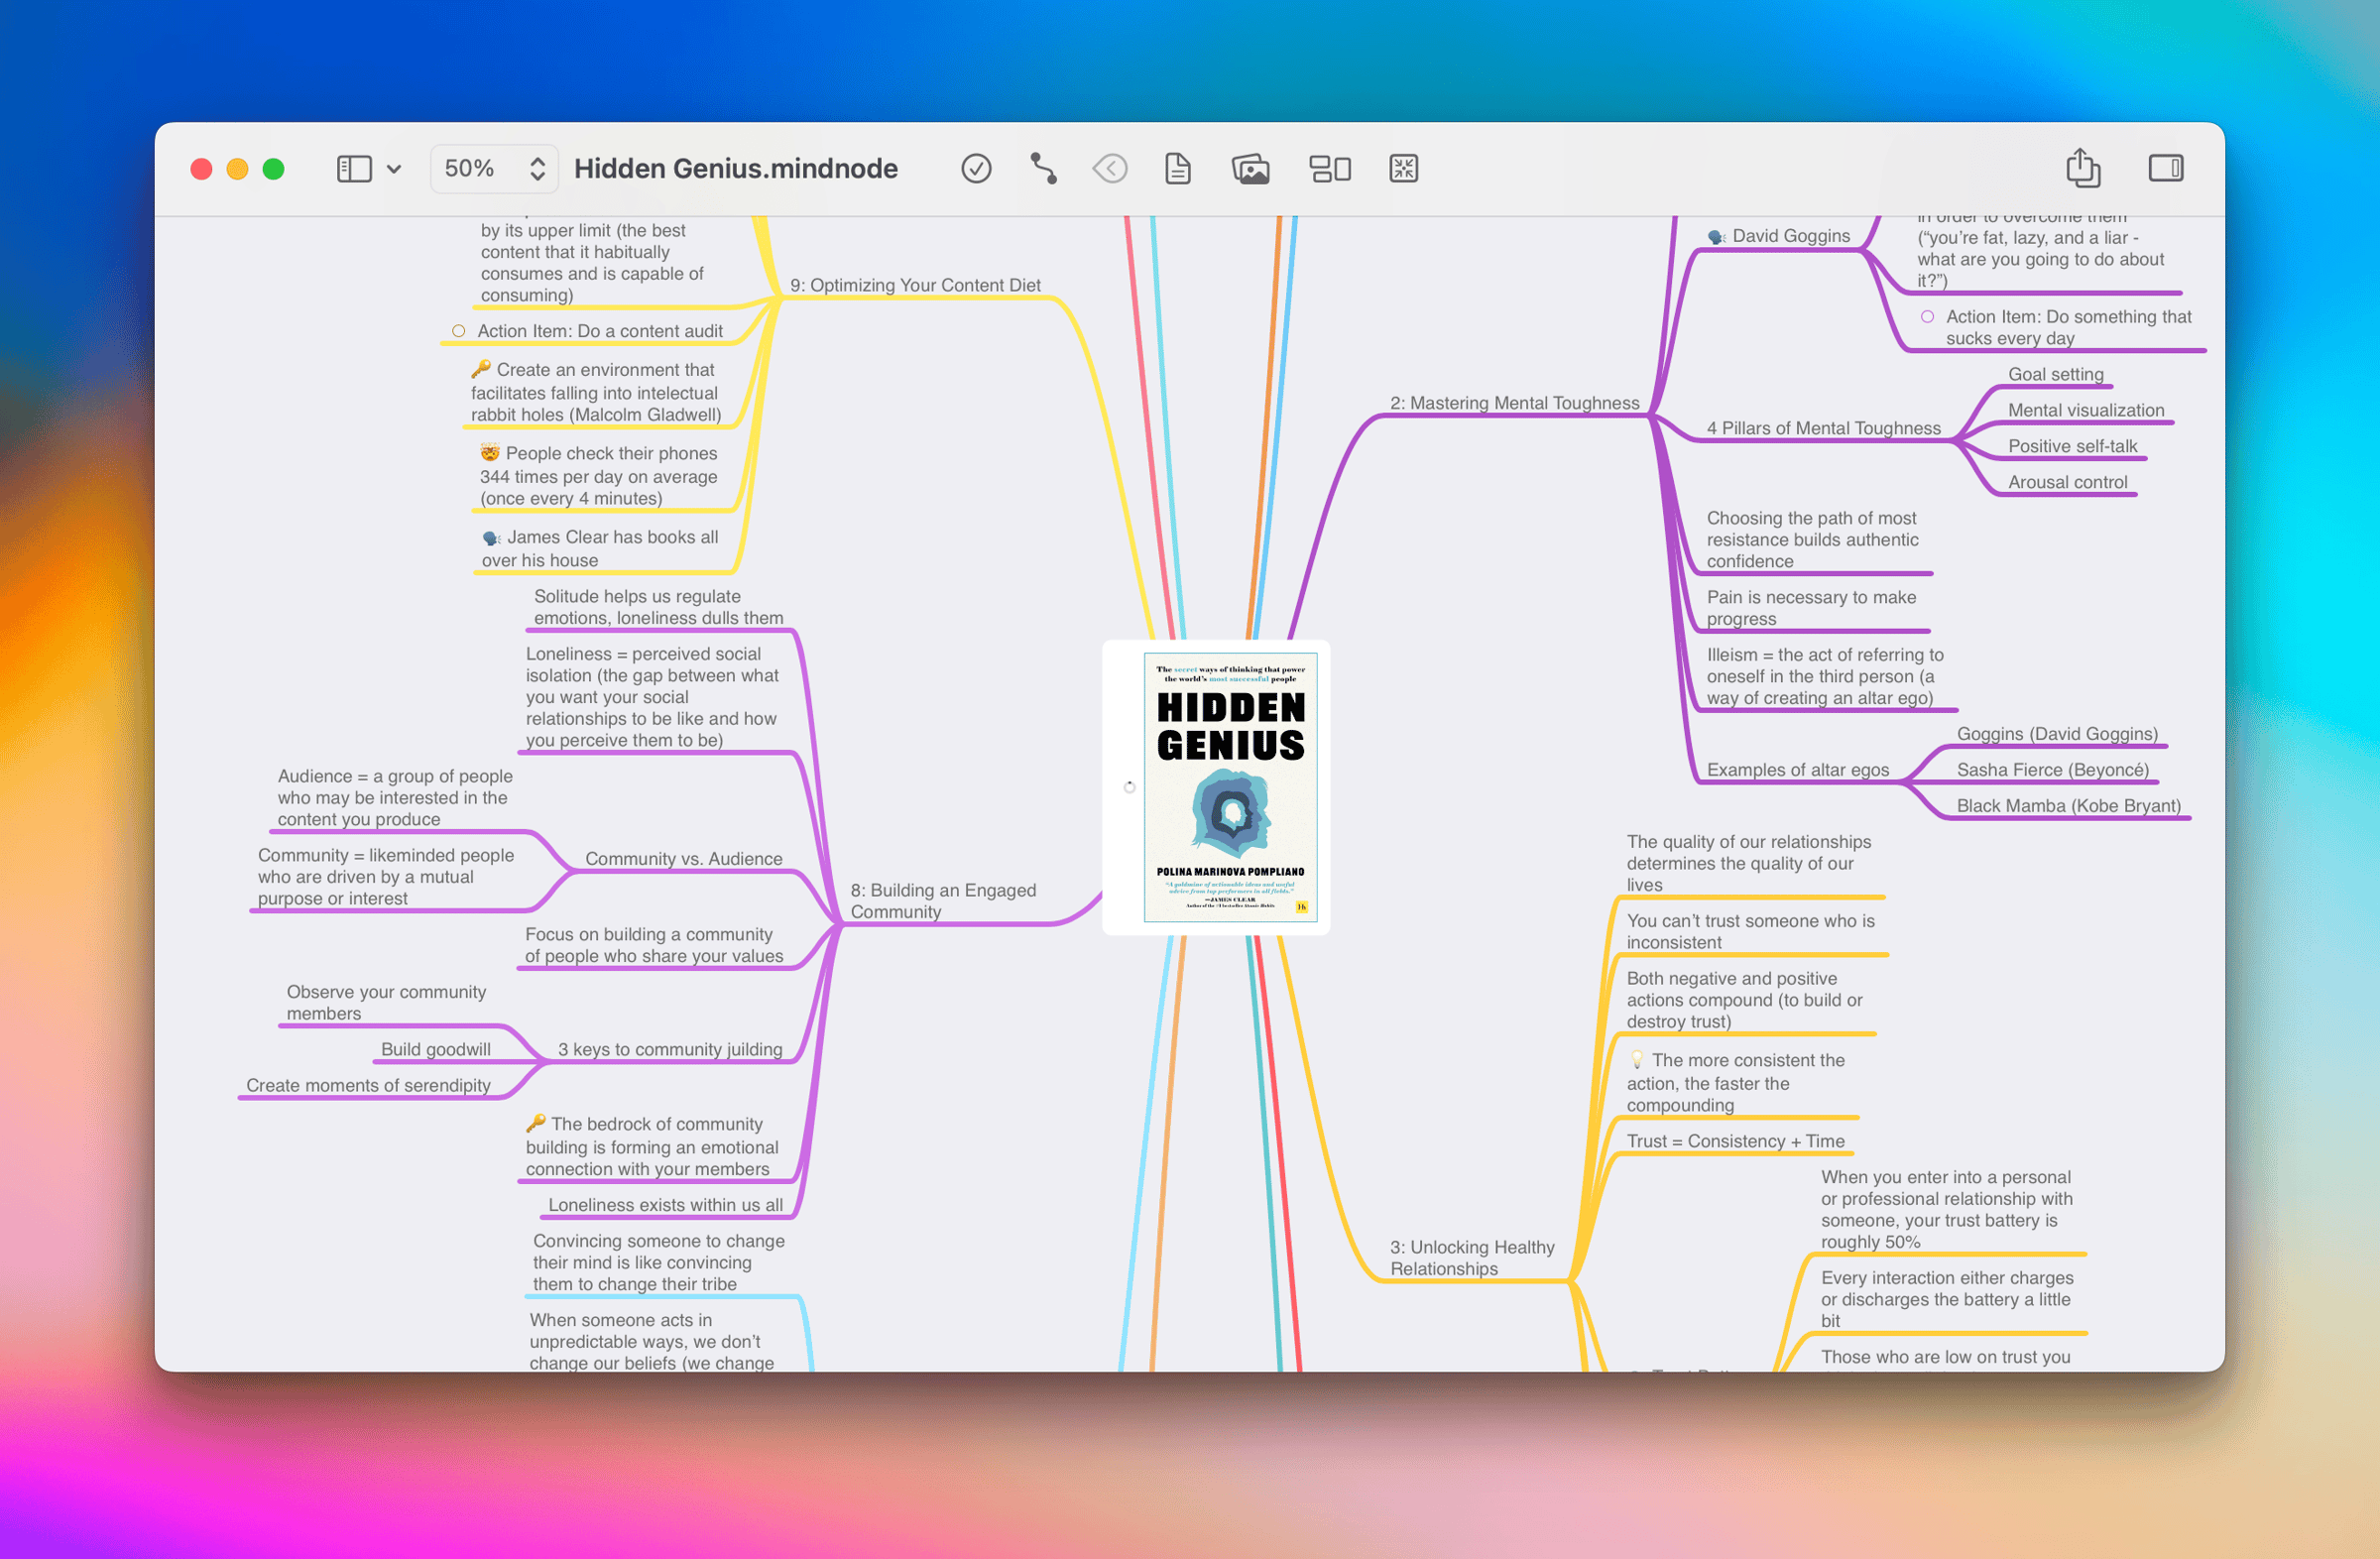2380x1559 pixels.
Task: Select node 2: Mastering Mental Toughness
Action: tap(1514, 403)
